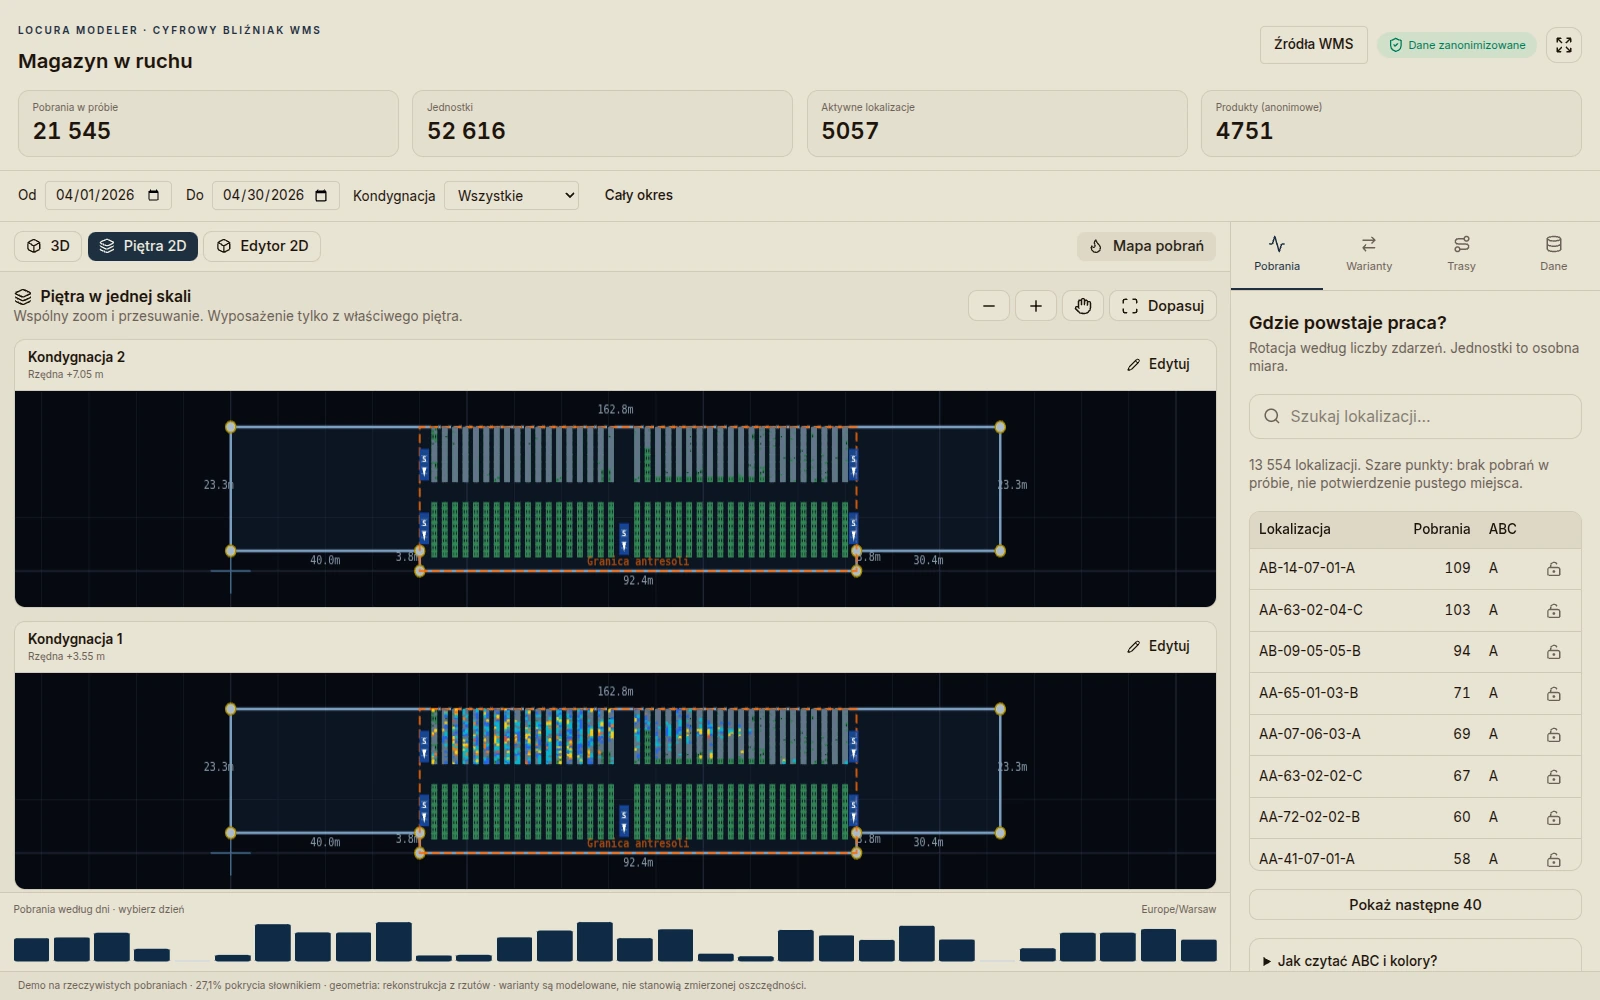Viewport: 1600px width, 1000px height.
Task: Zoom out the floor maps
Action: (x=989, y=306)
